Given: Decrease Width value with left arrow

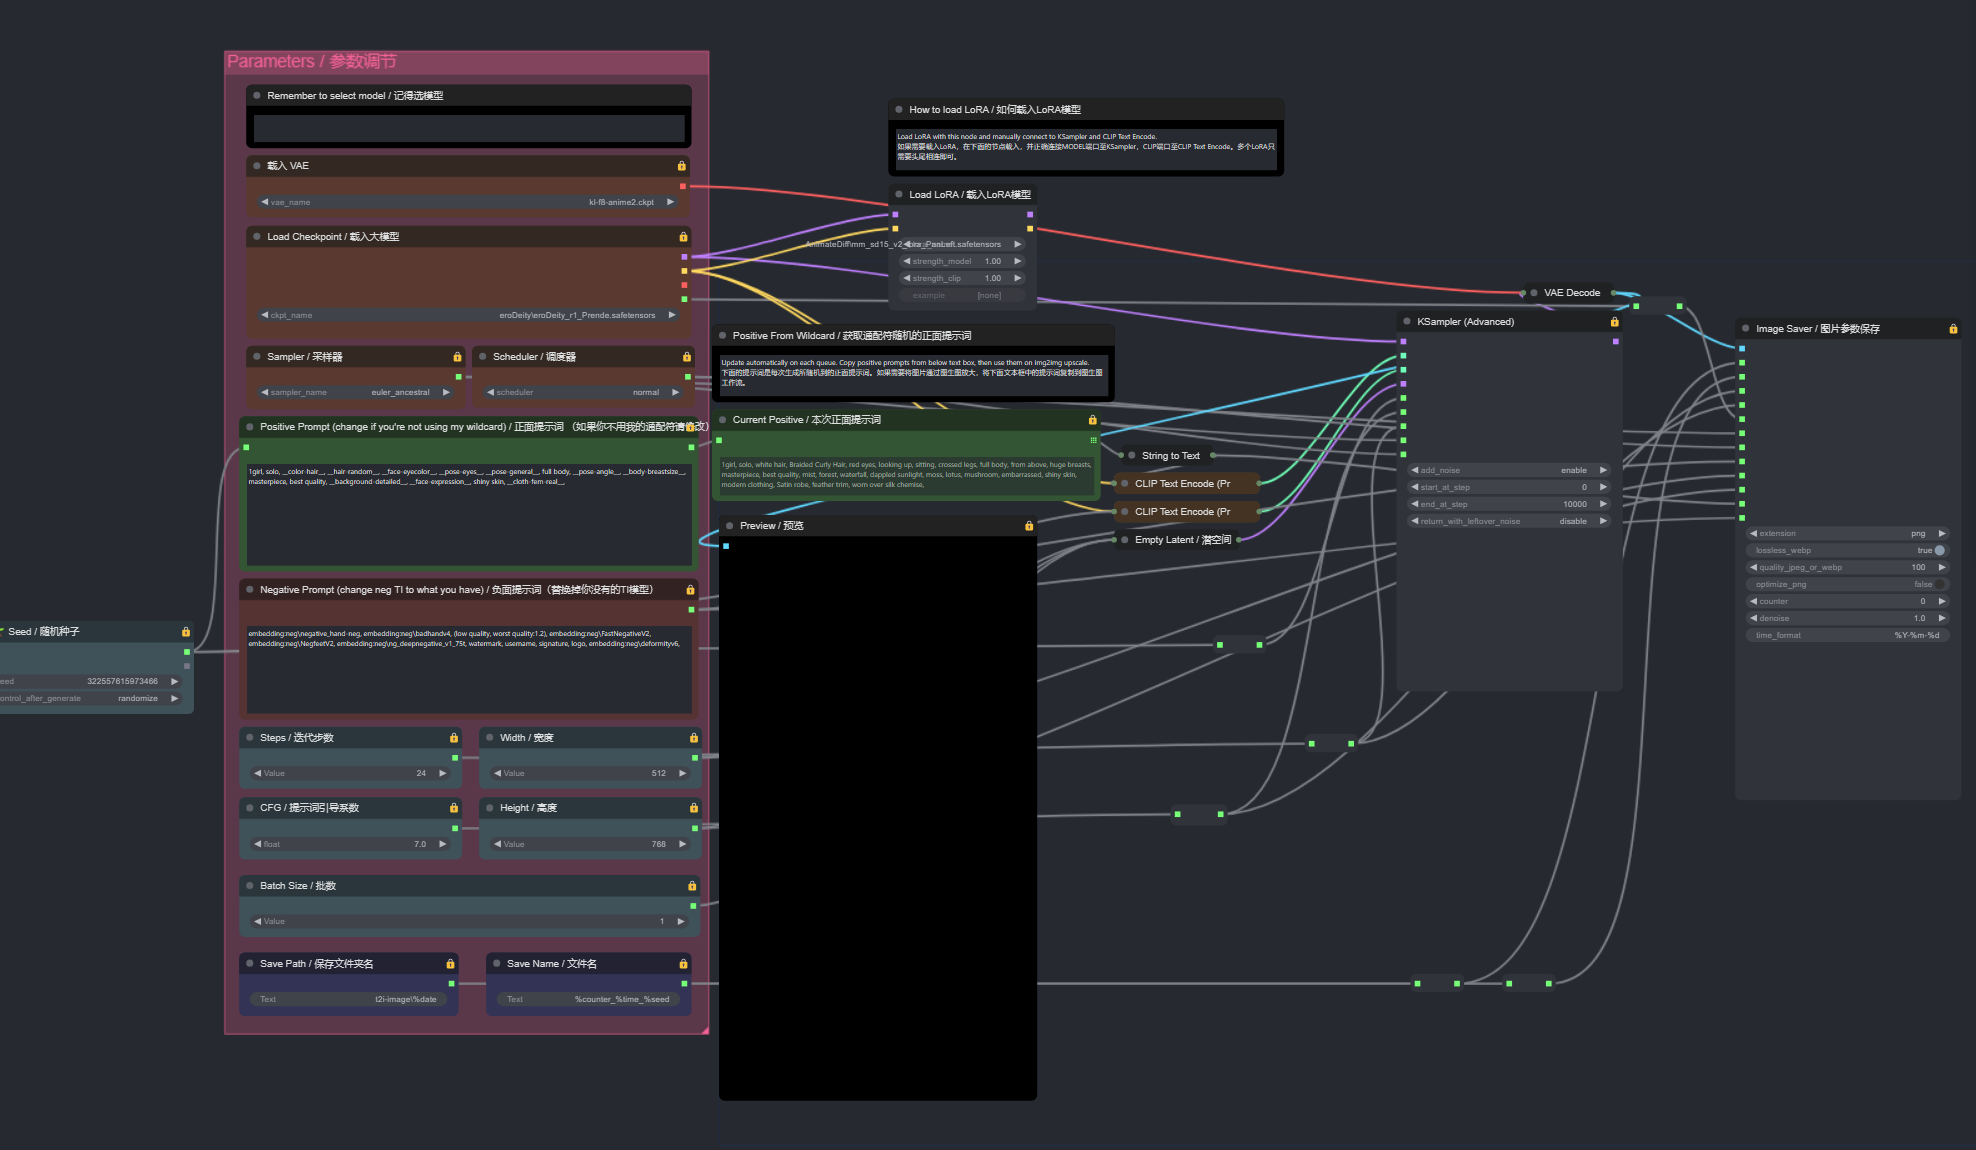Looking at the screenshot, I should tap(497, 773).
